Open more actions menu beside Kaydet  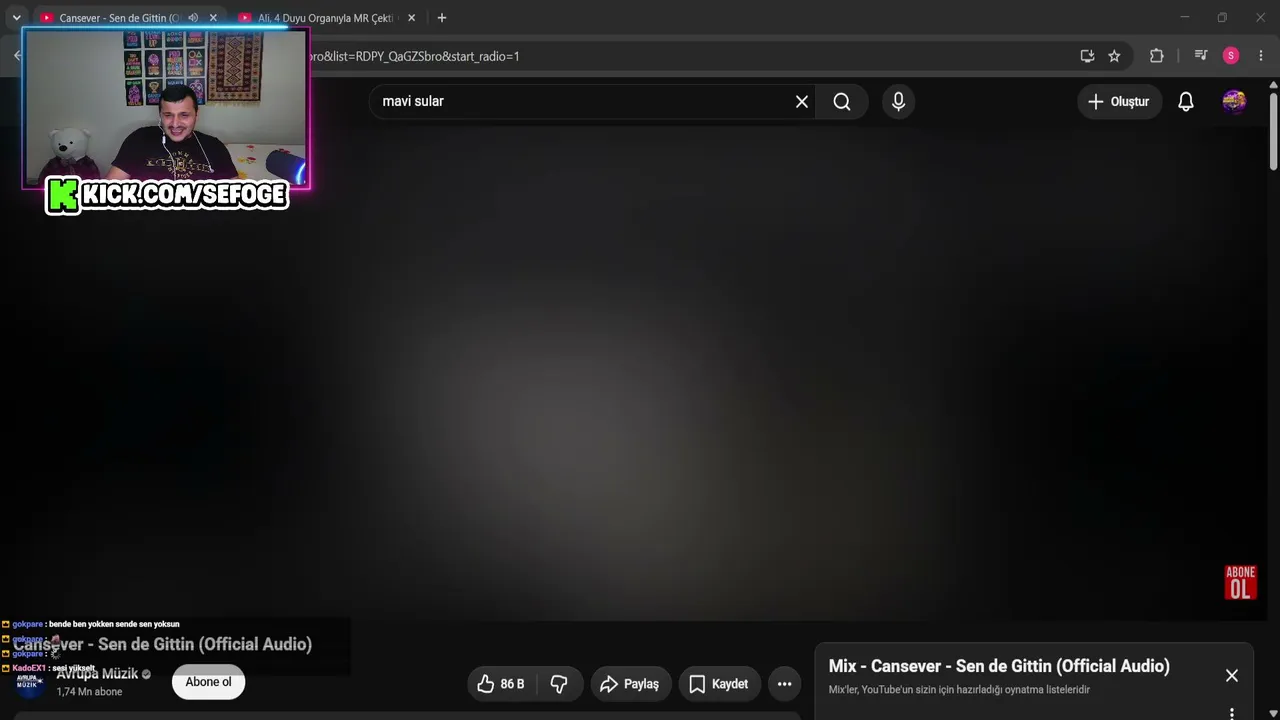pos(785,684)
